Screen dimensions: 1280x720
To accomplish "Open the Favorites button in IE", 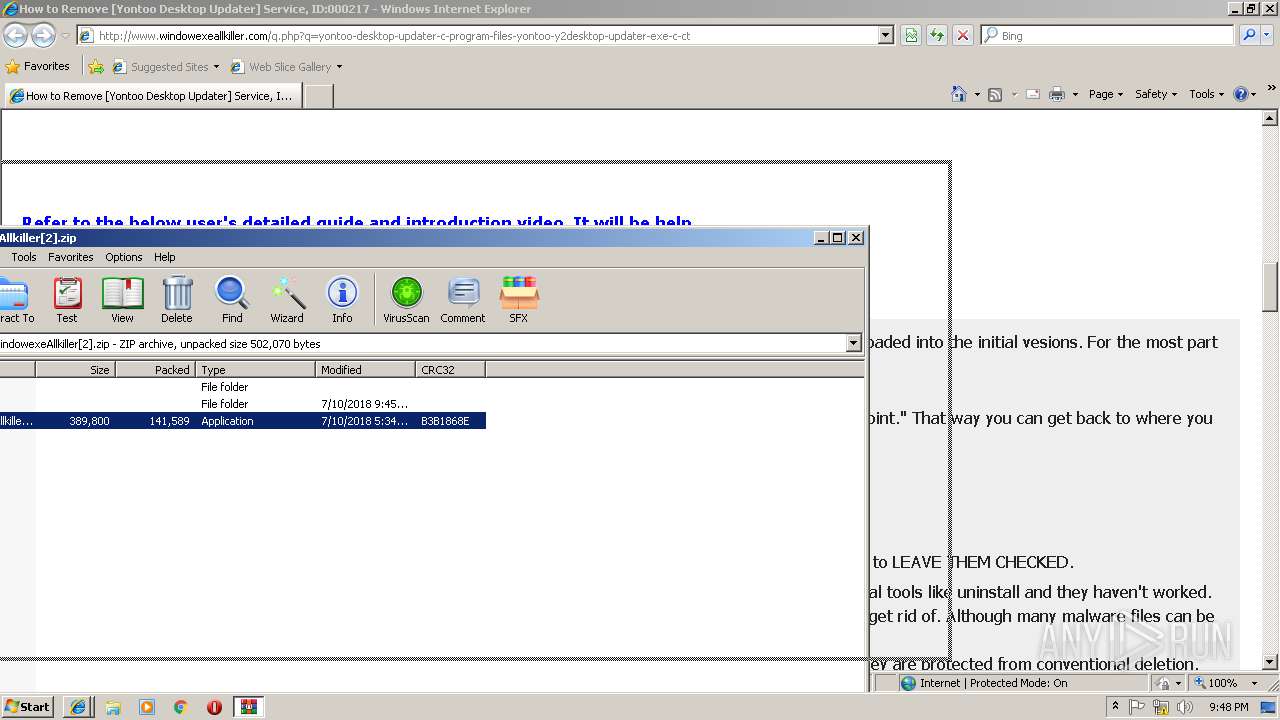I will coord(38,66).
